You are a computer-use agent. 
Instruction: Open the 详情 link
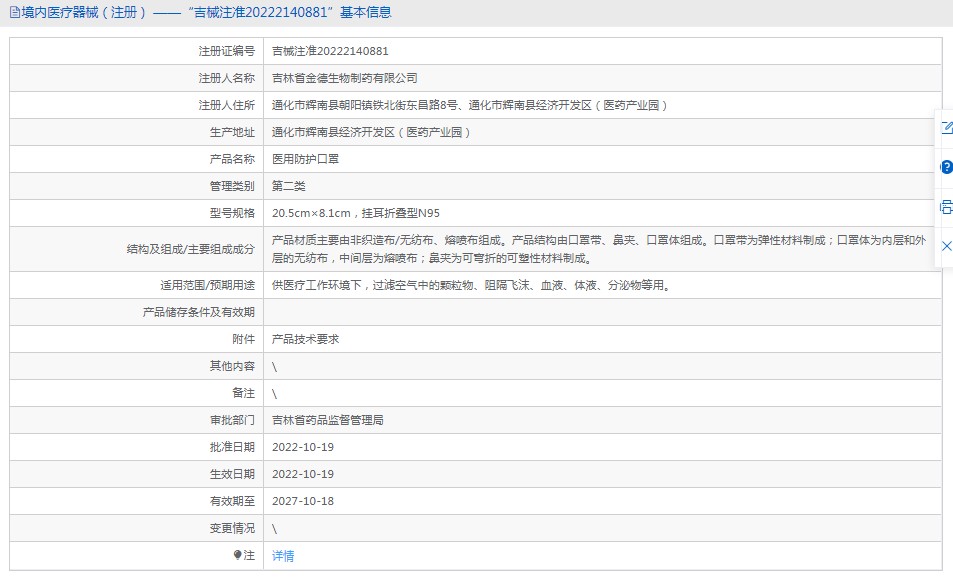pyautogui.click(x=283, y=556)
